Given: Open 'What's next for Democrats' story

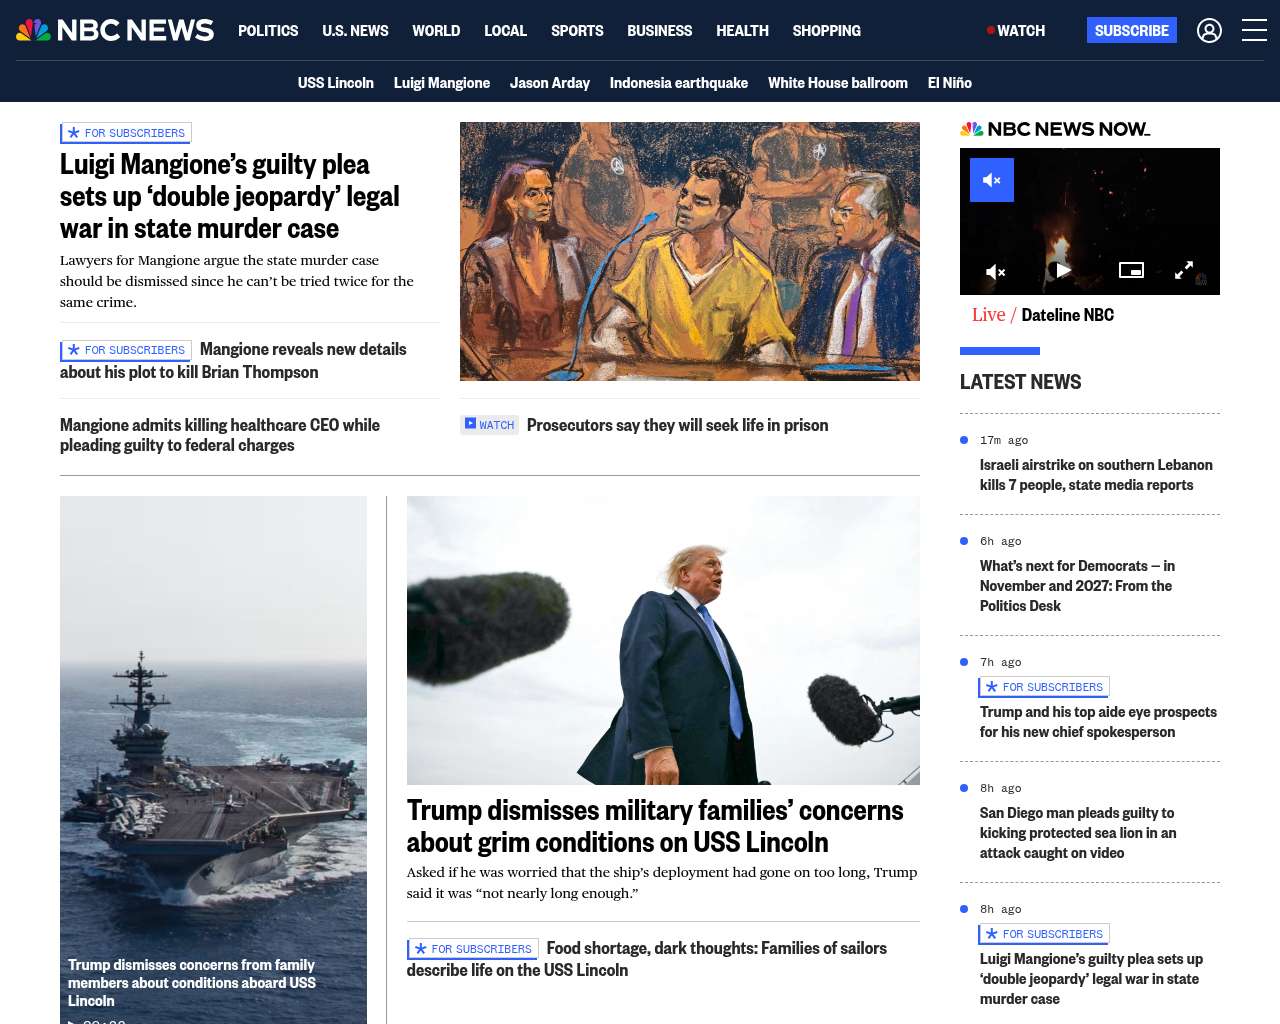Looking at the screenshot, I should click(x=1077, y=586).
